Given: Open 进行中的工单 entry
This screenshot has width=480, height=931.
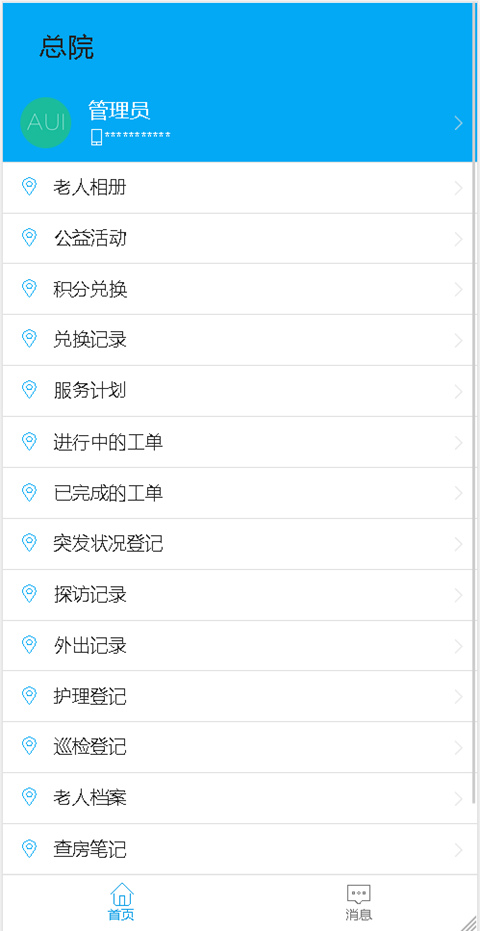Looking at the screenshot, I should [x=239, y=442].
